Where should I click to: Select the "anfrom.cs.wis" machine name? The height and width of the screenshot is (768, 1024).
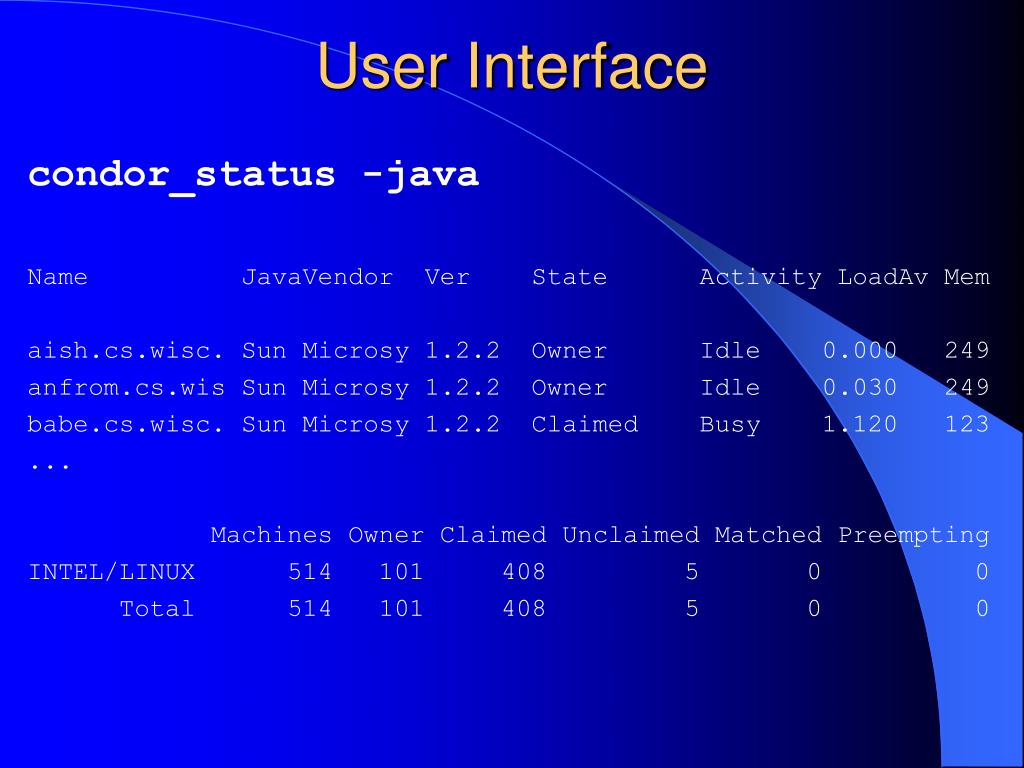pyautogui.click(x=126, y=387)
